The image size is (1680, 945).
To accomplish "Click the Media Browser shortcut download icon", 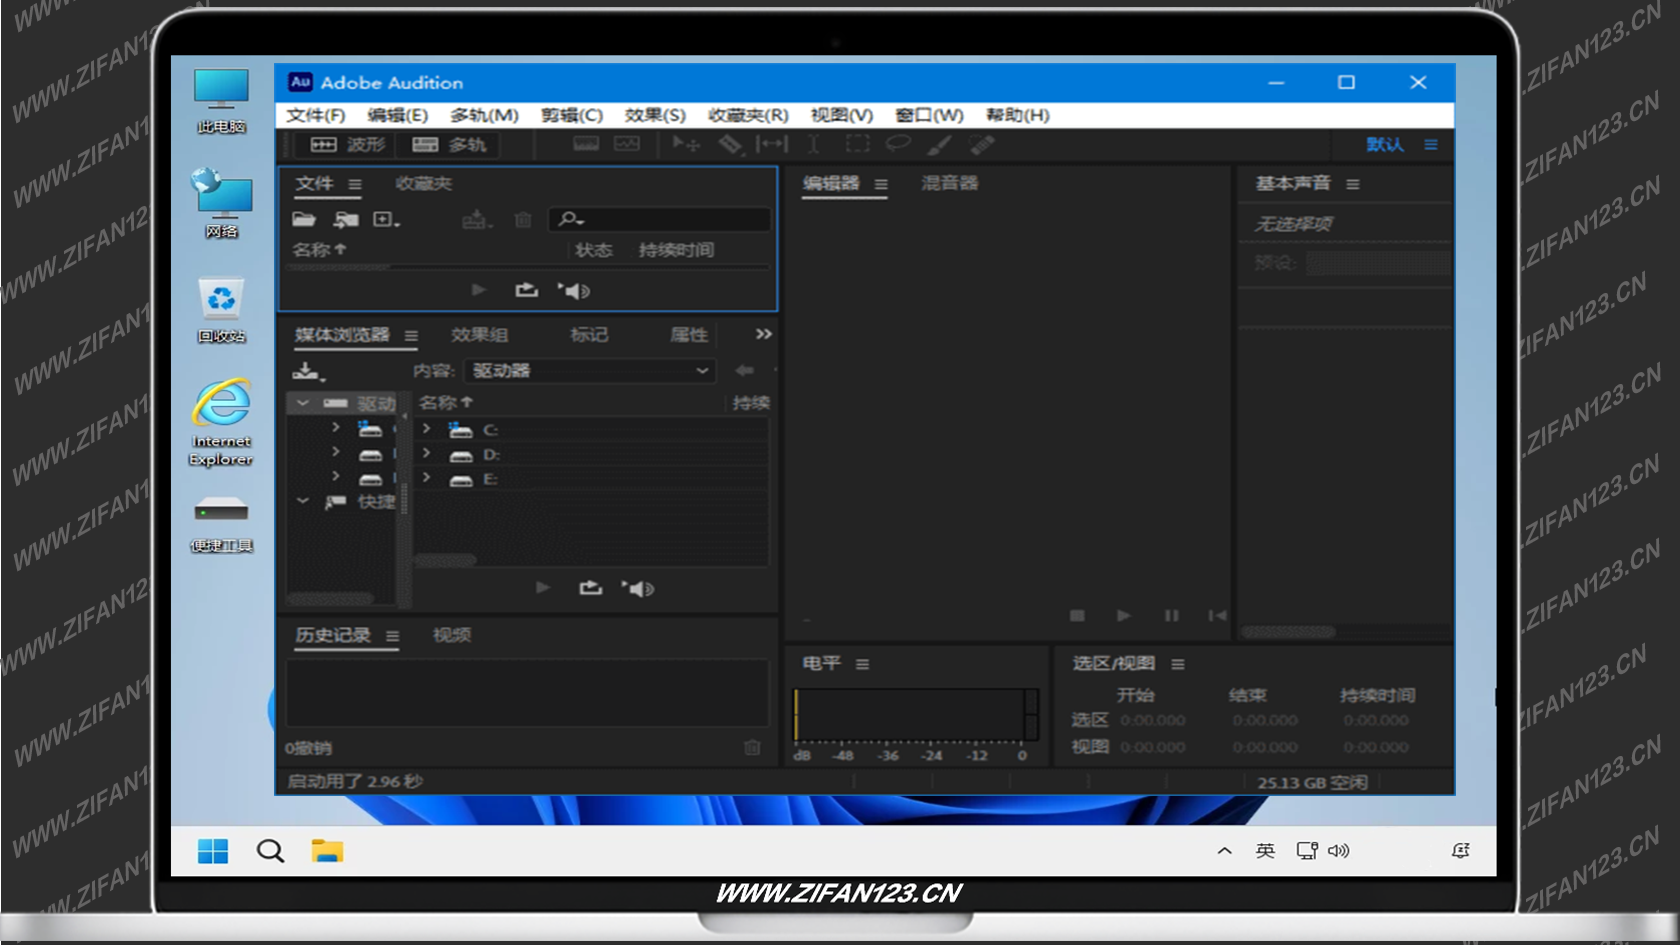I will point(308,372).
